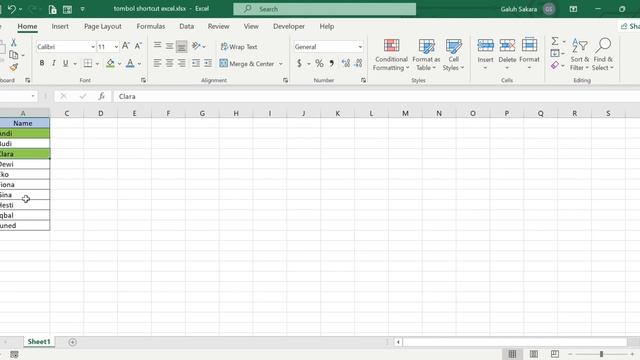Increase font size with large A
Image resolution: width=640 pixels, height=360 pixels.
[126, 46]
